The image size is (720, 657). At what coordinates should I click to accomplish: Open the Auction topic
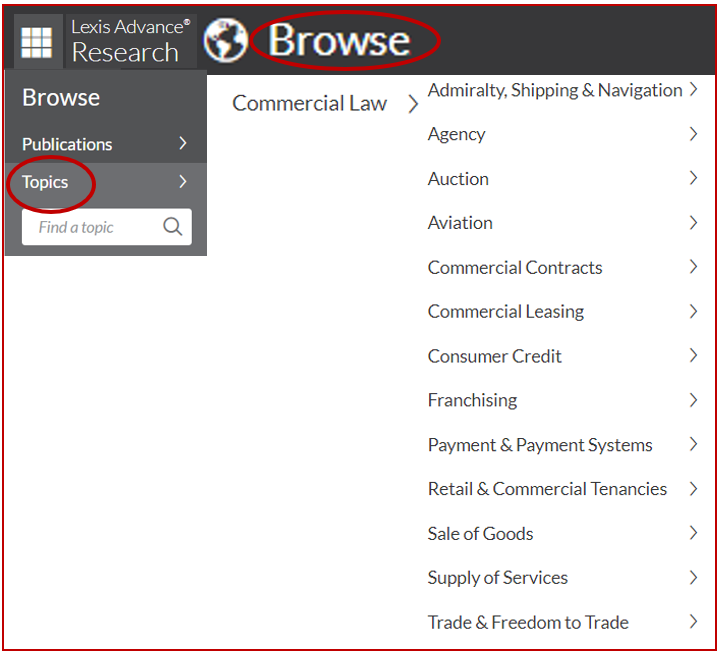click(x=458, y=179)
